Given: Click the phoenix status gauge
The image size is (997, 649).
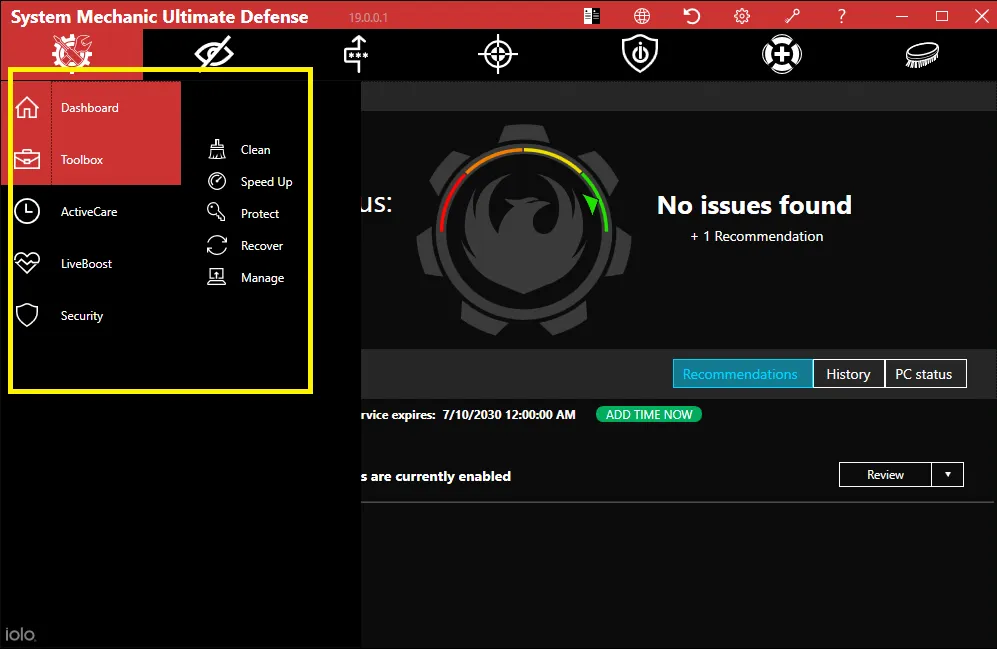Looking at the screenshot, I should point(524,229).
